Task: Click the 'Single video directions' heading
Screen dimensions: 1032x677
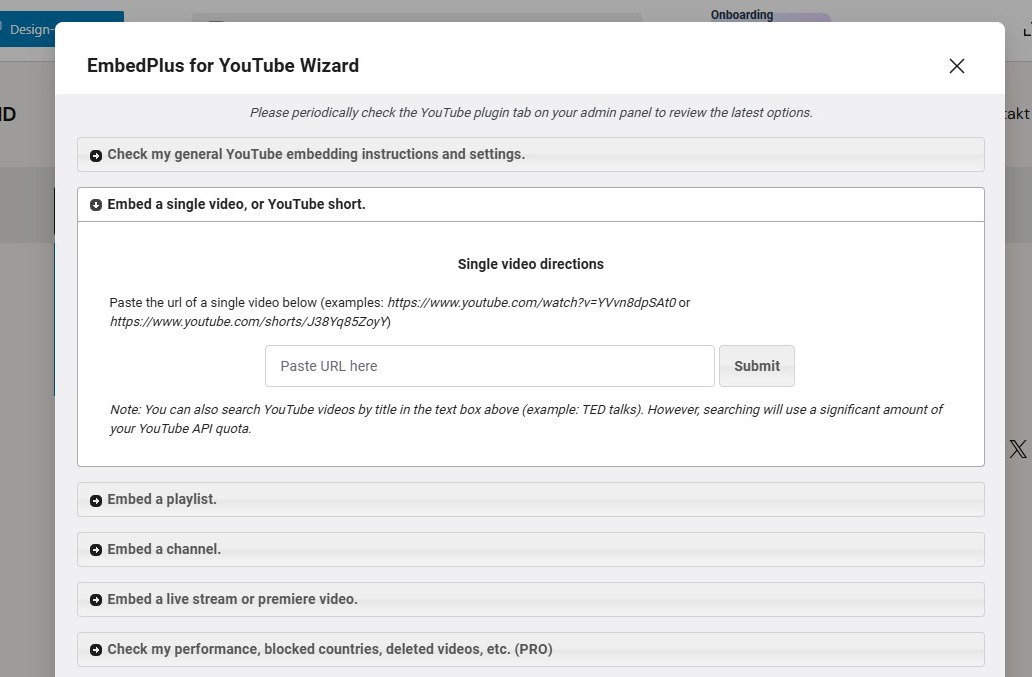Action: [x=530, y=264]
